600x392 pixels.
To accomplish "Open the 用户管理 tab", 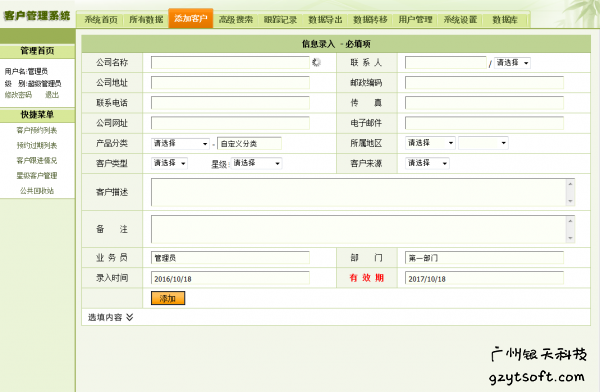I will (x=415, y=20).
